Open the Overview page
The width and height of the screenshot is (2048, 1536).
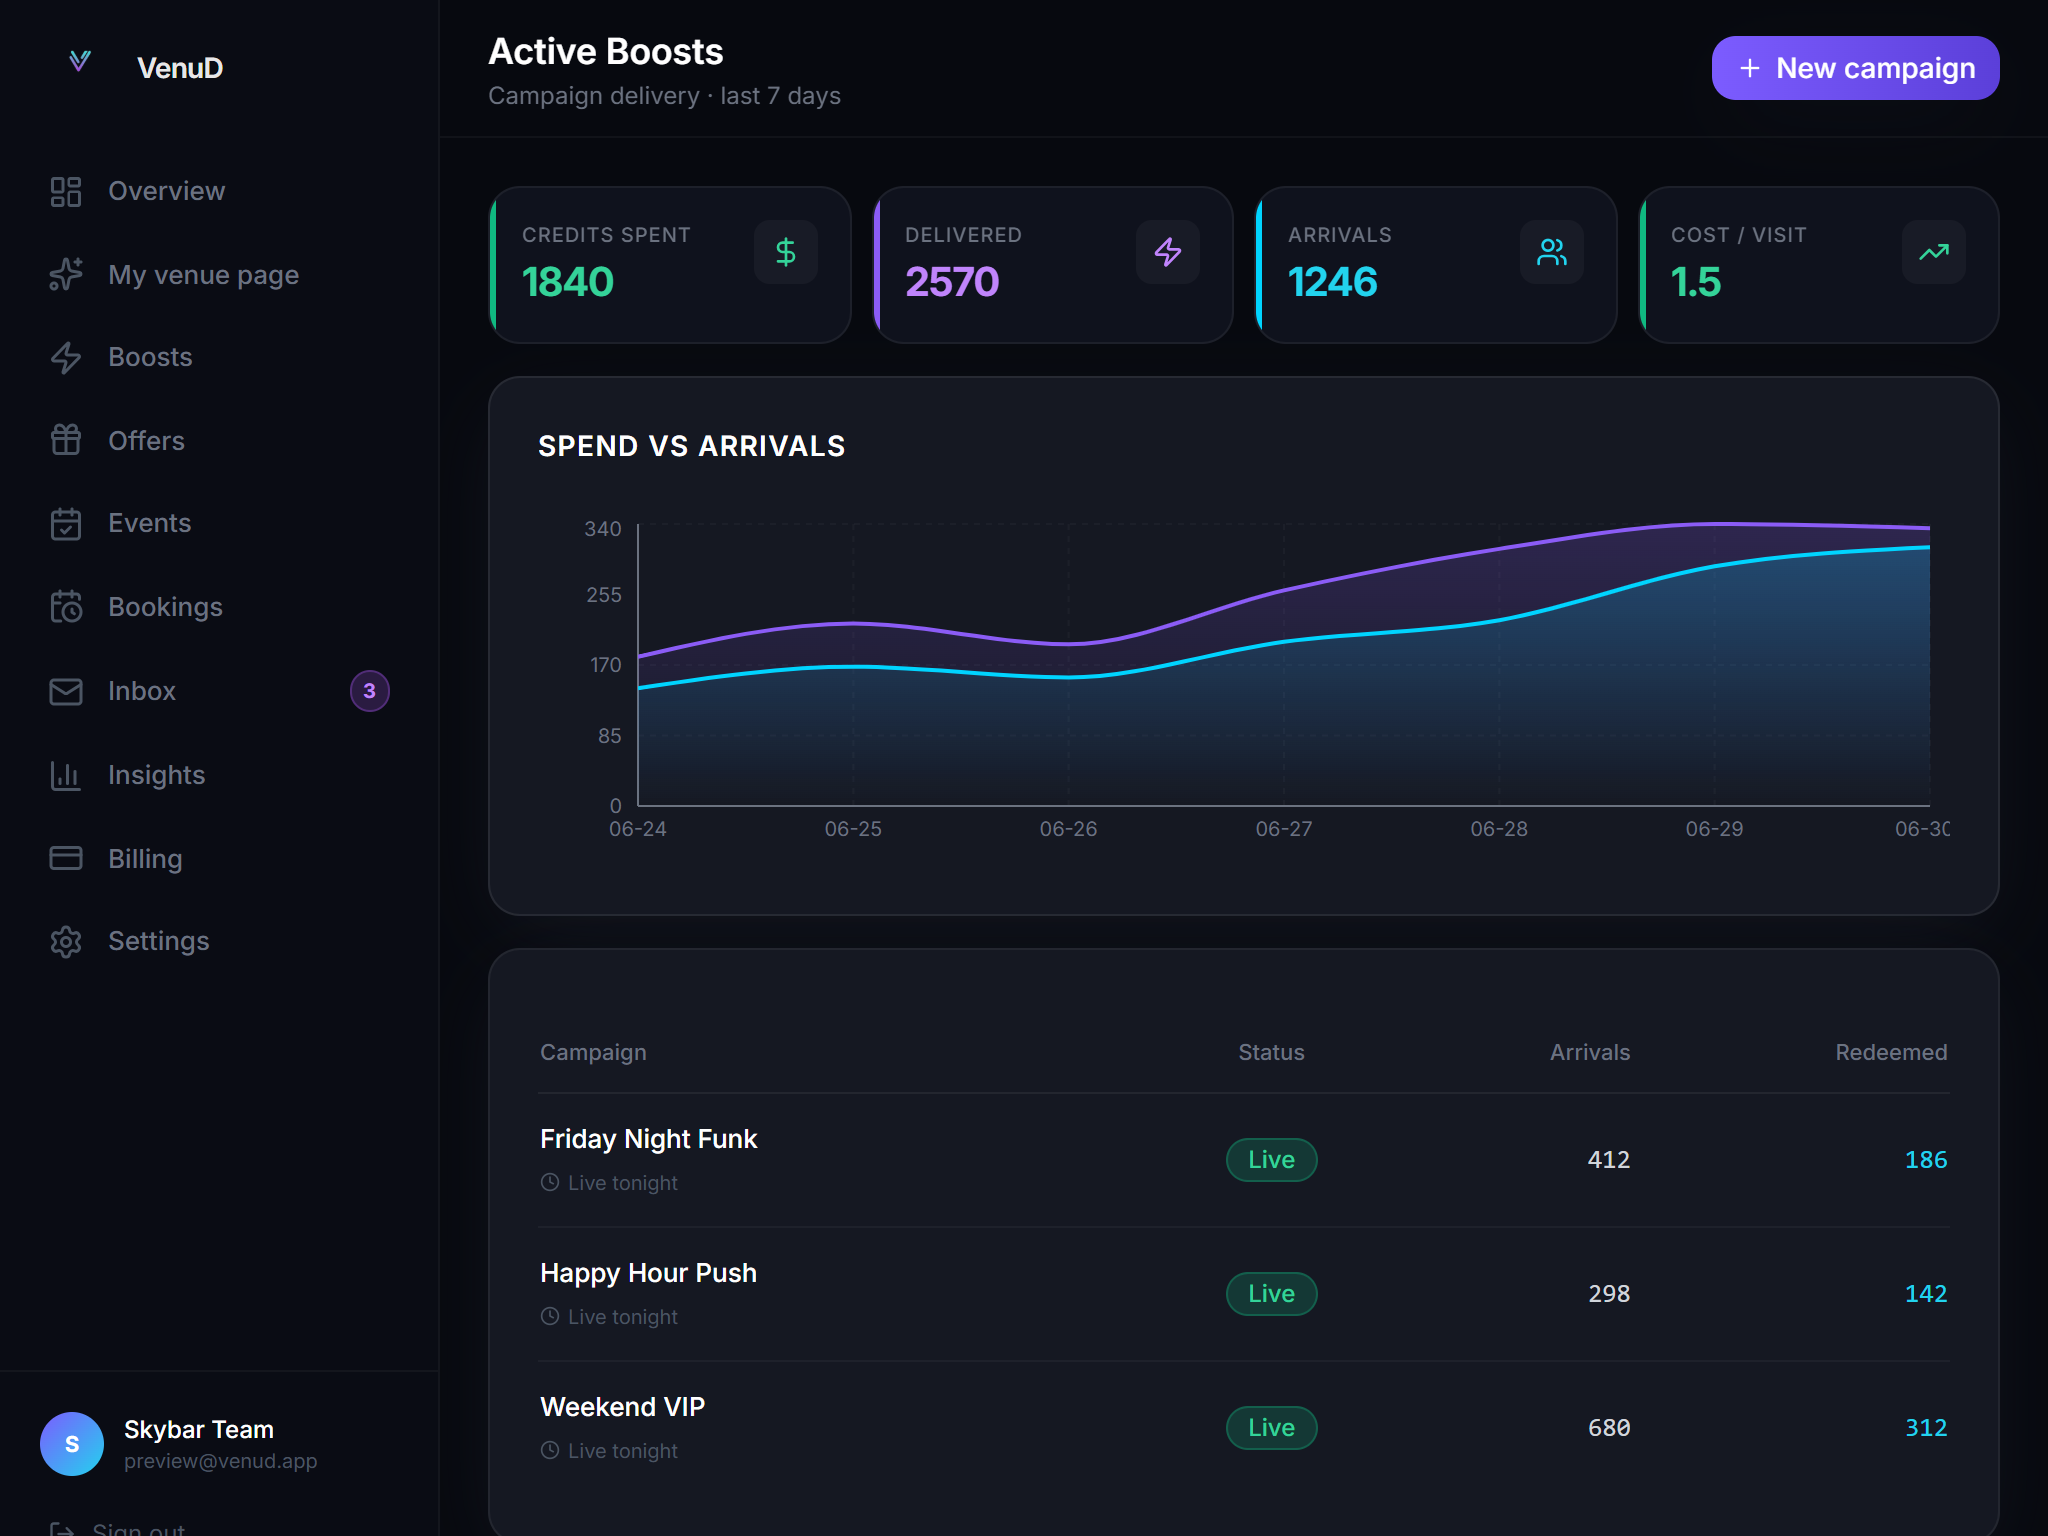point(220,192)
